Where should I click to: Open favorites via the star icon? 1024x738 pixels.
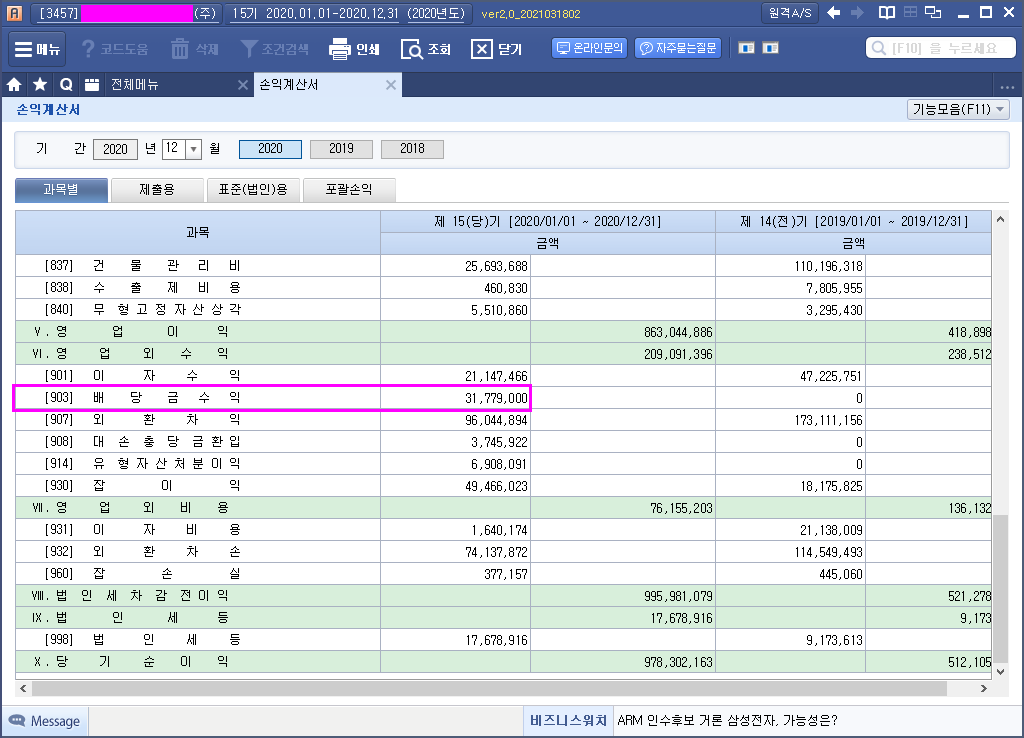point(40,85)
